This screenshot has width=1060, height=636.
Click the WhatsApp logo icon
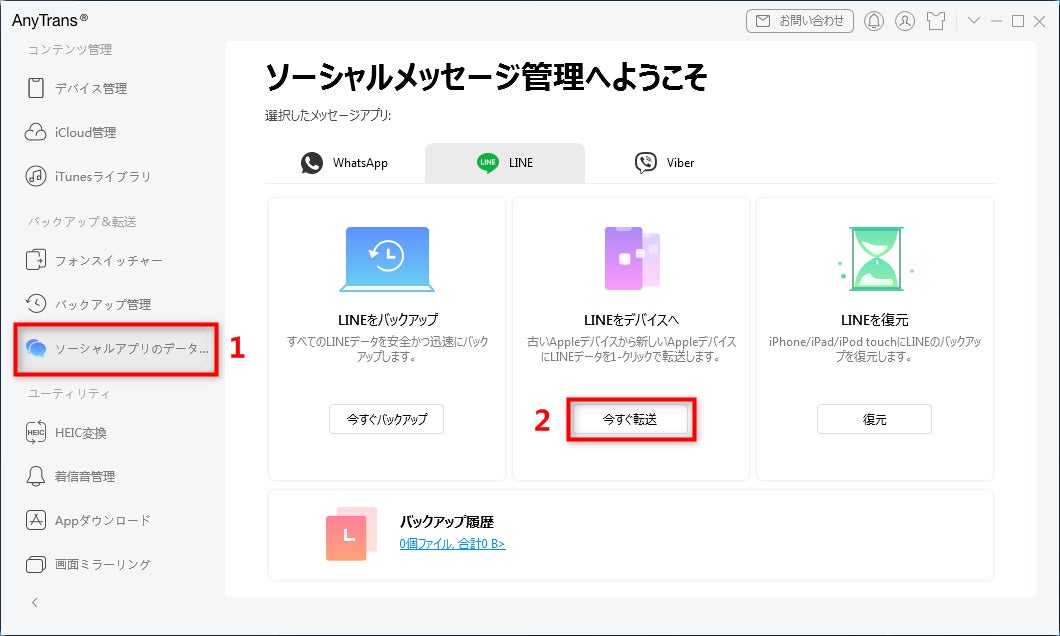pos(312,163)
